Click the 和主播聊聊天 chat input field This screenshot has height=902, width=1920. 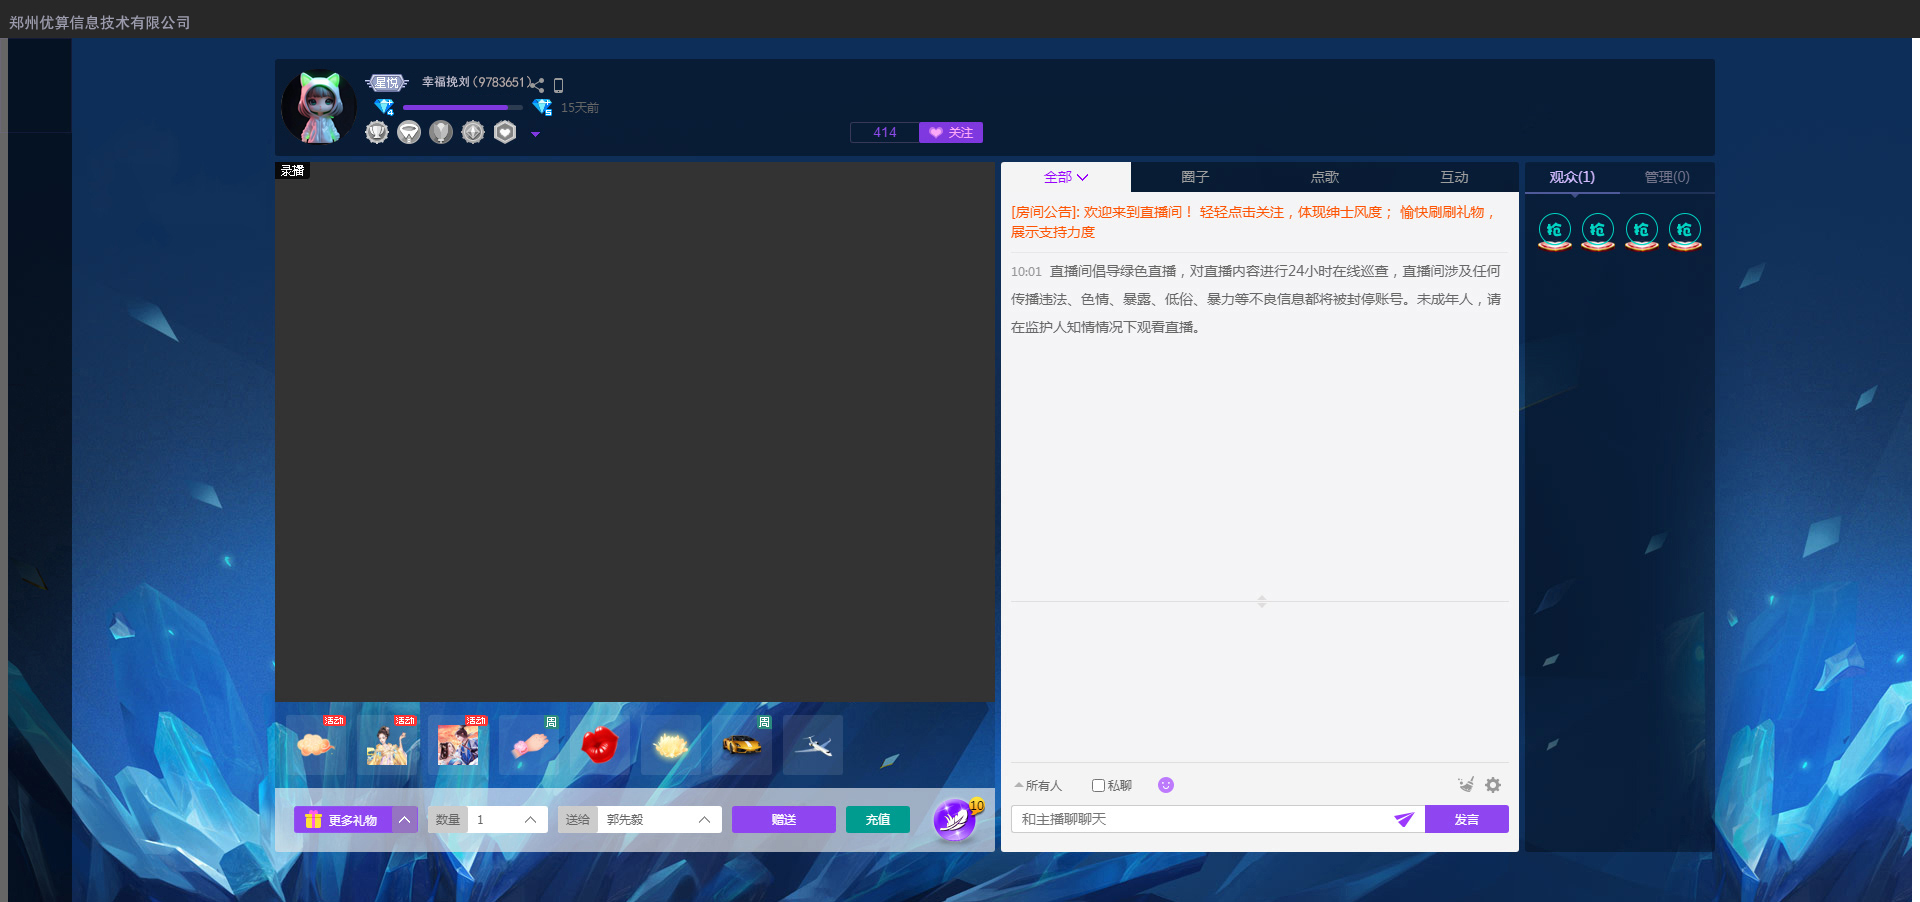coord(1200,820)
